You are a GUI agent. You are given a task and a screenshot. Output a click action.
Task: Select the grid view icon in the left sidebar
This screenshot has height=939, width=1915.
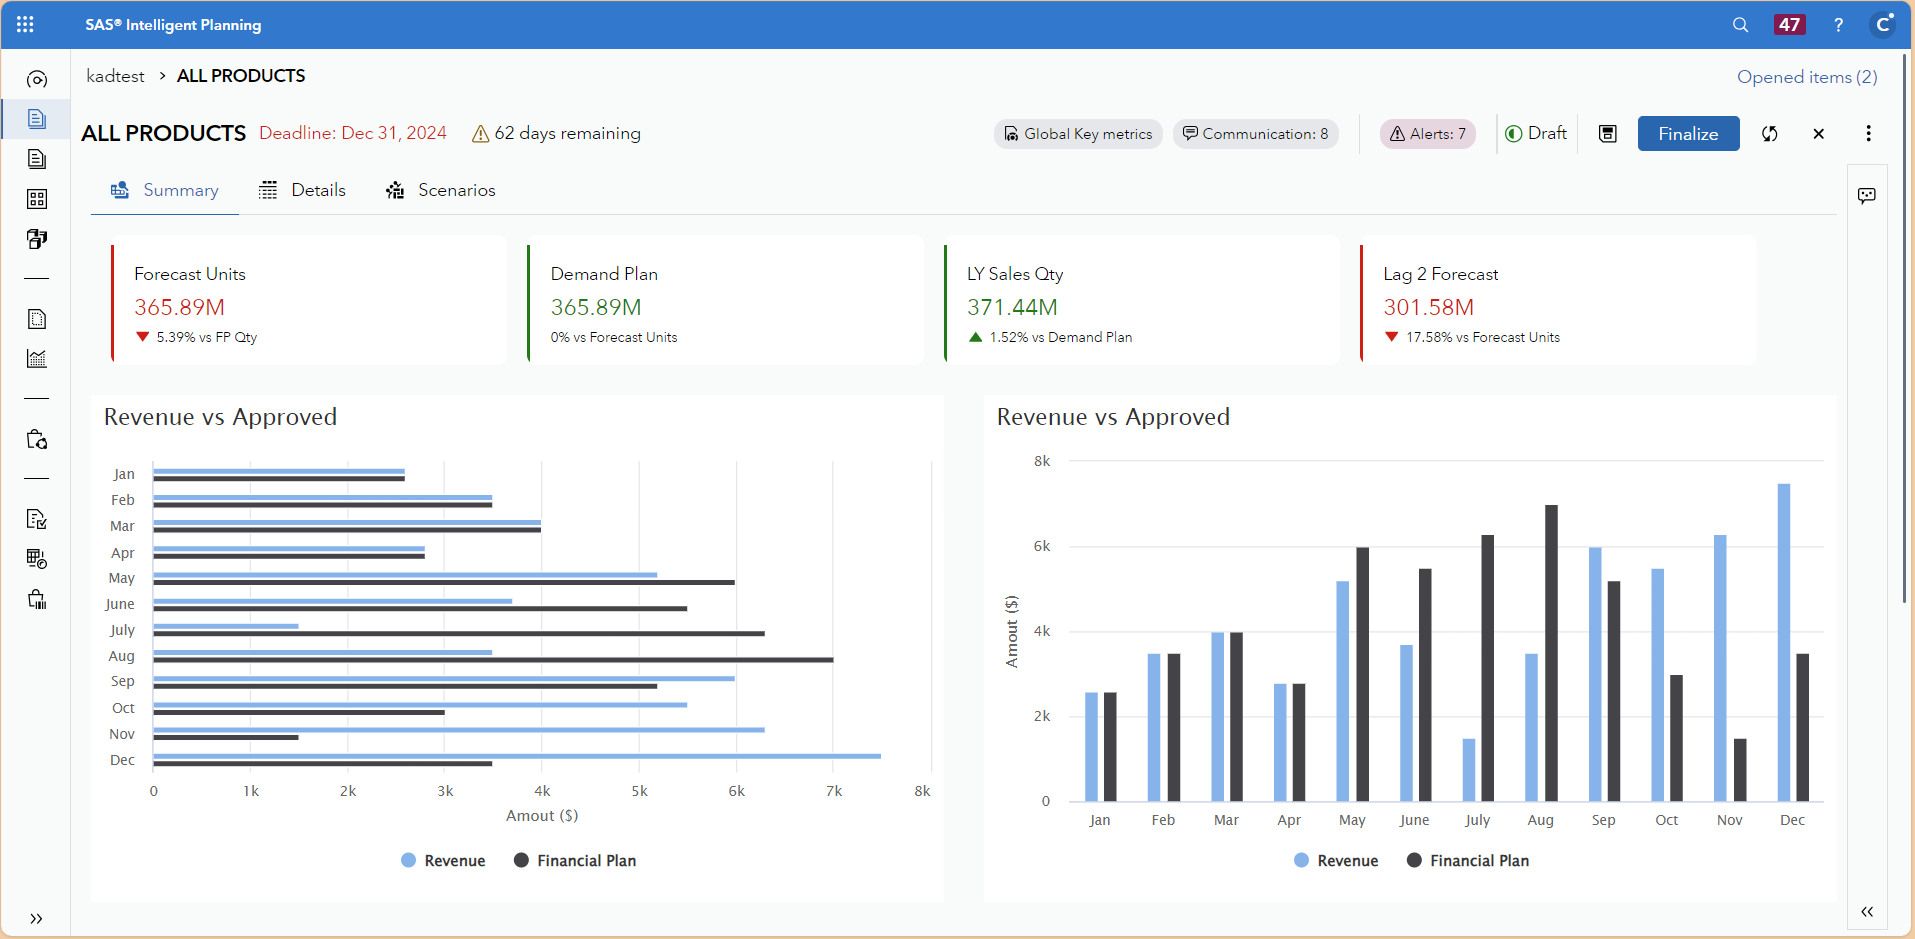(36, 199)
